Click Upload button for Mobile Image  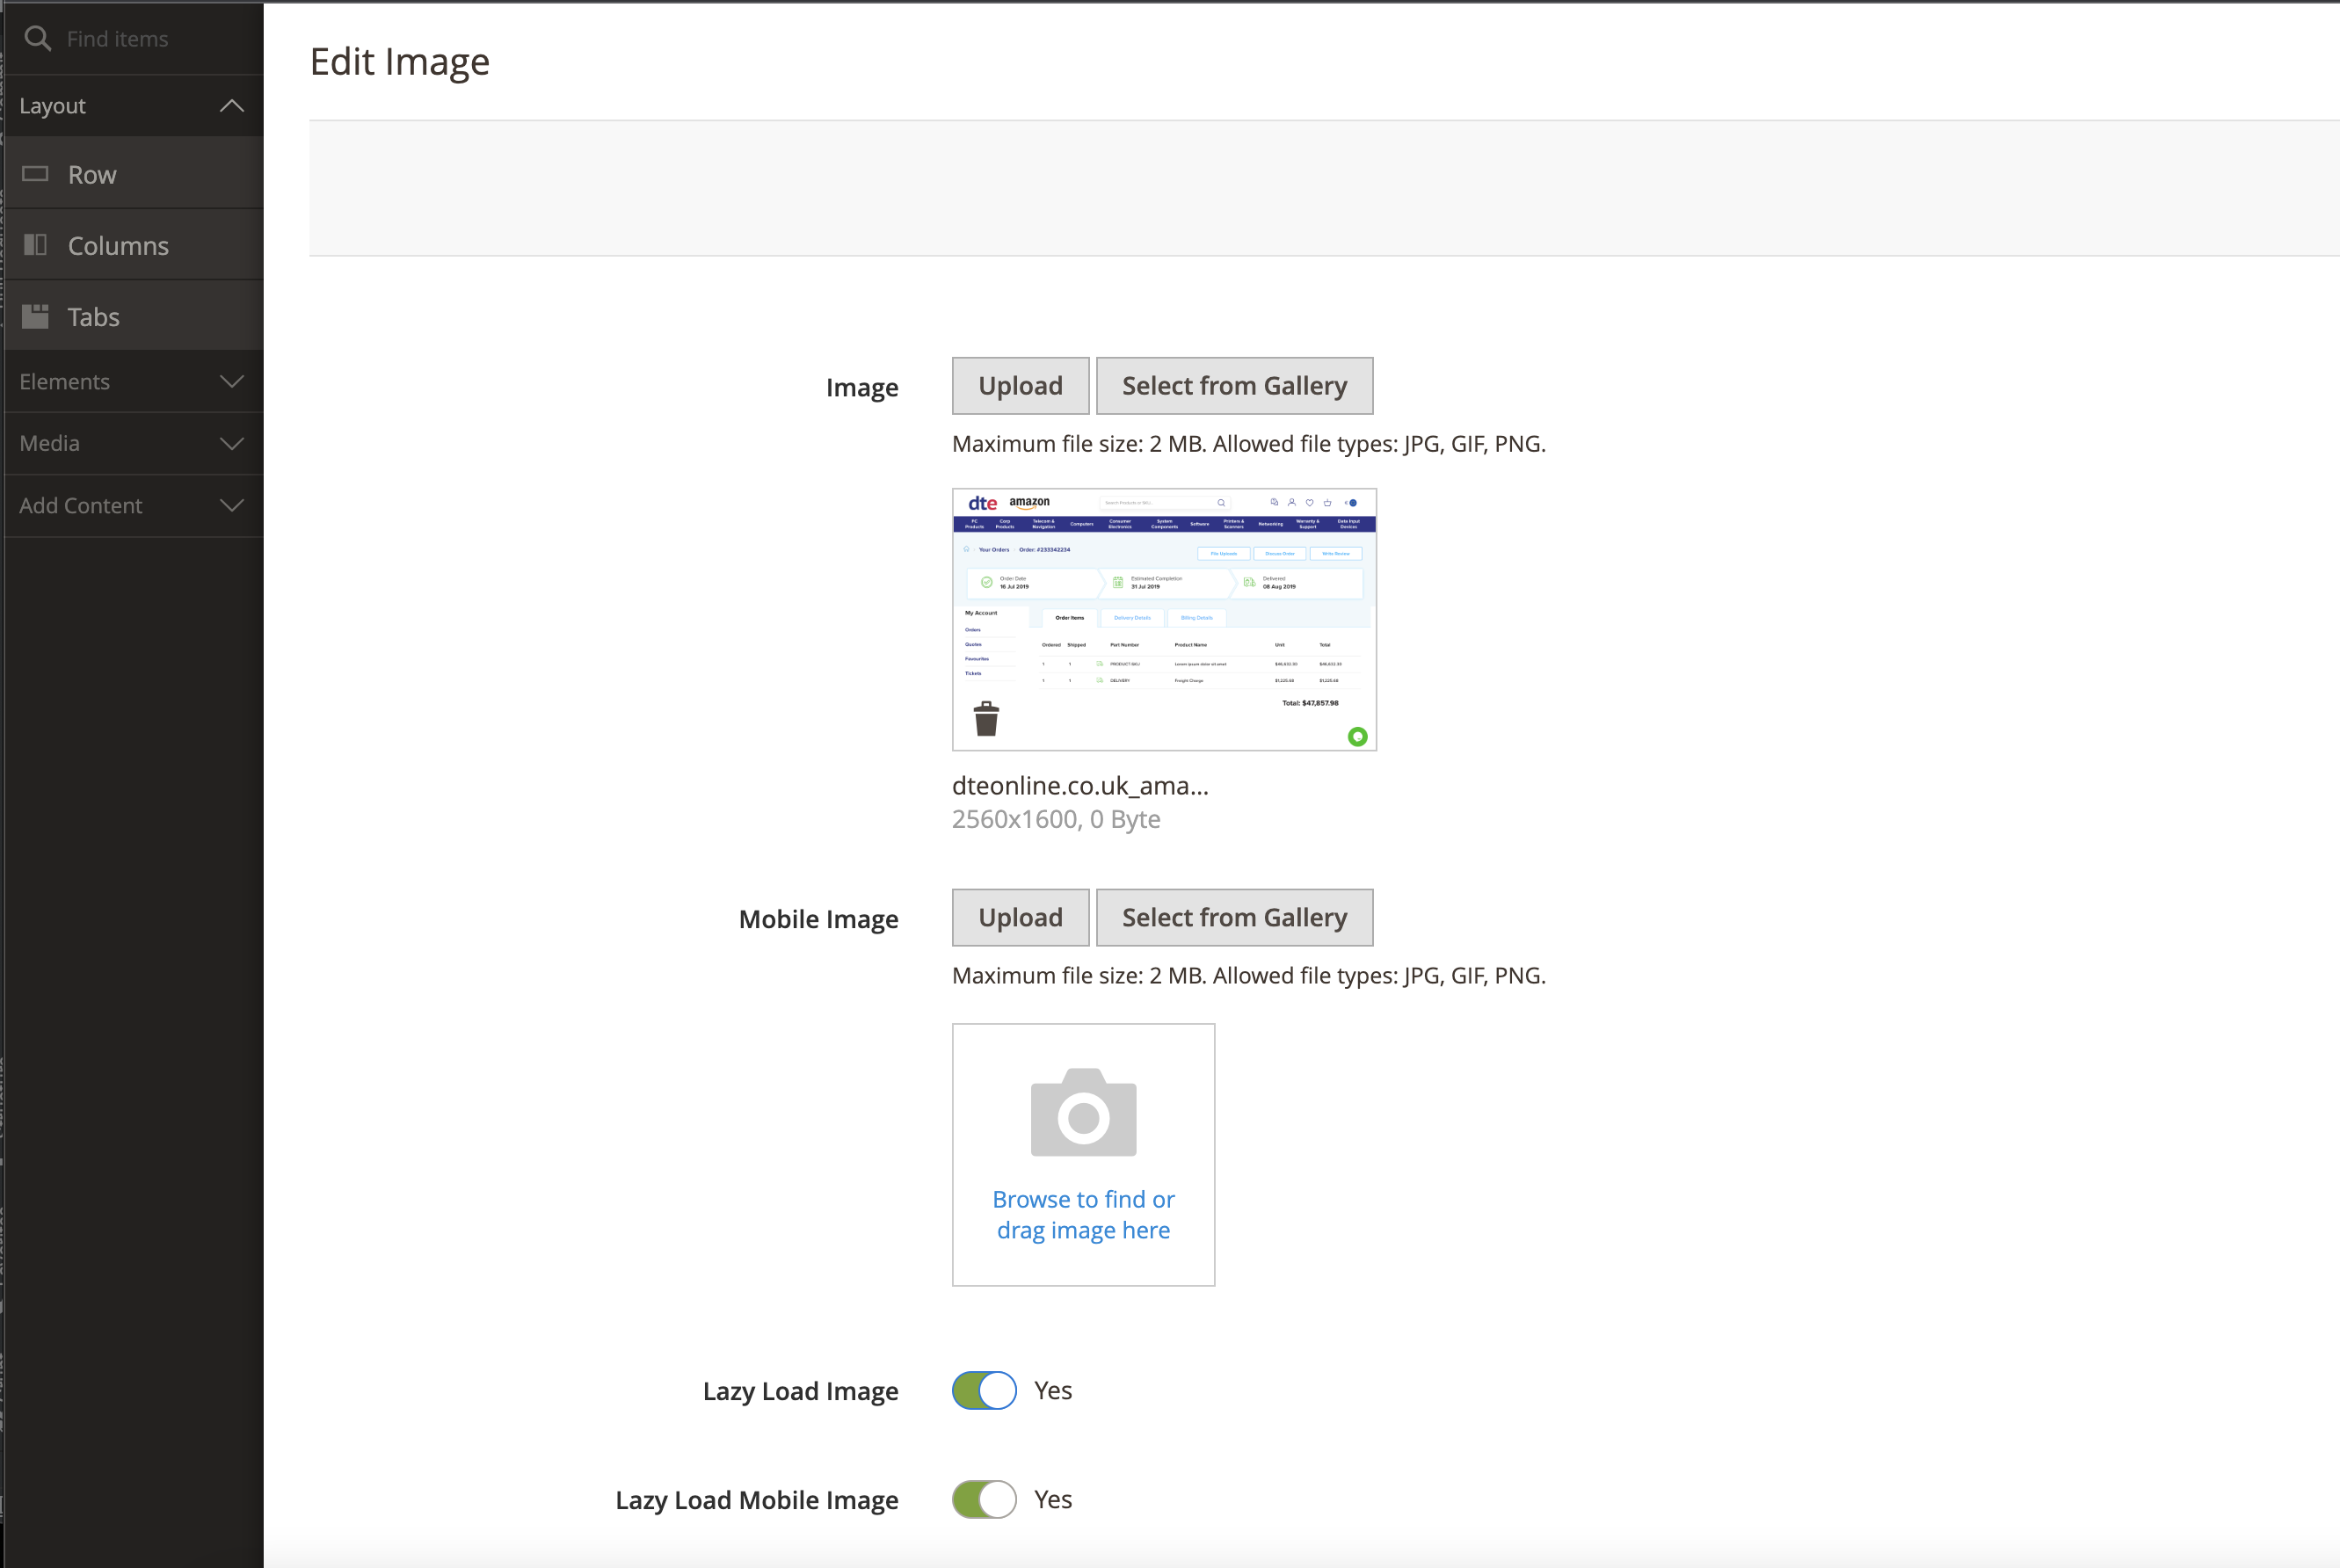[x=1020, y=918]
